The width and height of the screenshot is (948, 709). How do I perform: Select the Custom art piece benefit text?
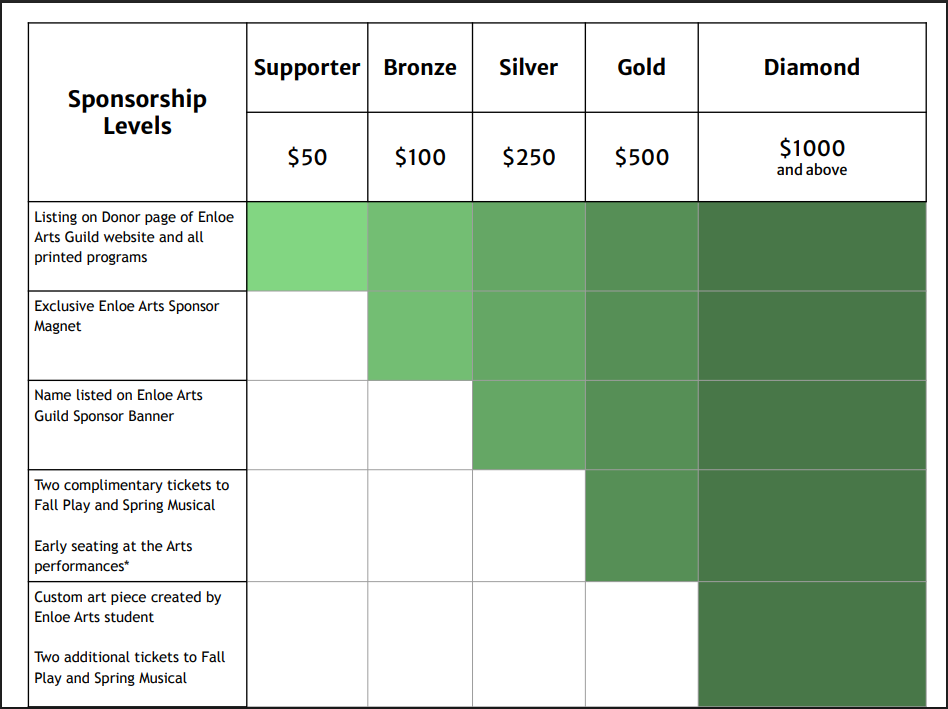(x=127, y=607)
